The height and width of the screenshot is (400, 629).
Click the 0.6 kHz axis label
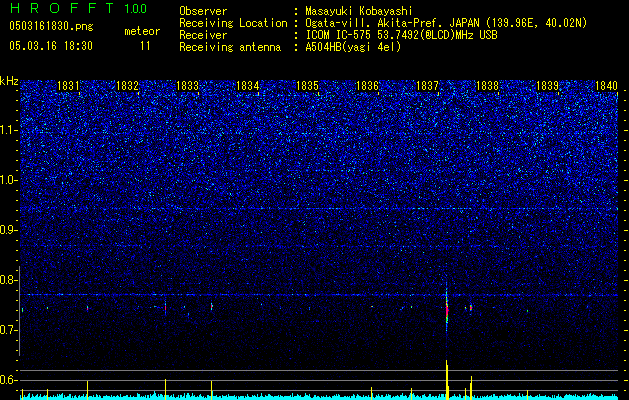pos(9,380)
